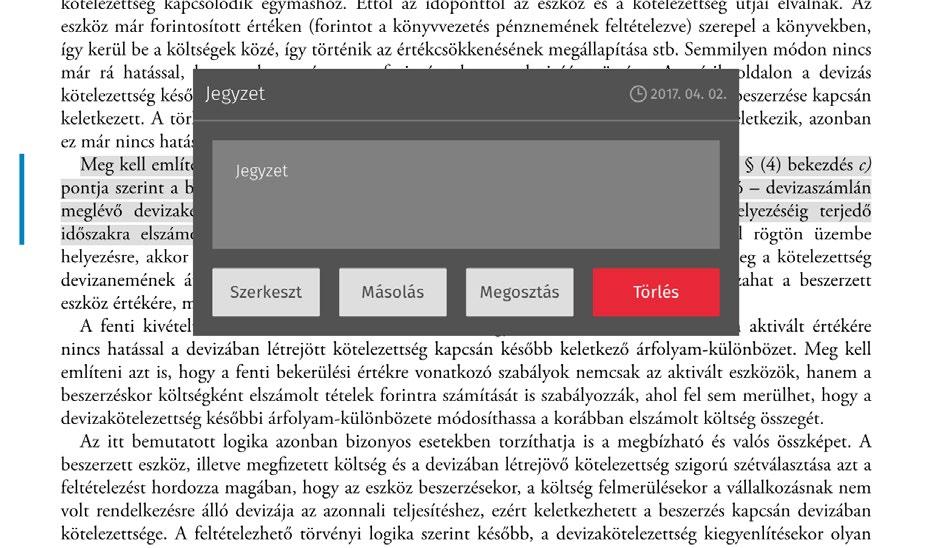The height and width of the screenshot is (548, 932).
Task: Click the "Jegyzet" dialog title
Action: coord(235,94)
